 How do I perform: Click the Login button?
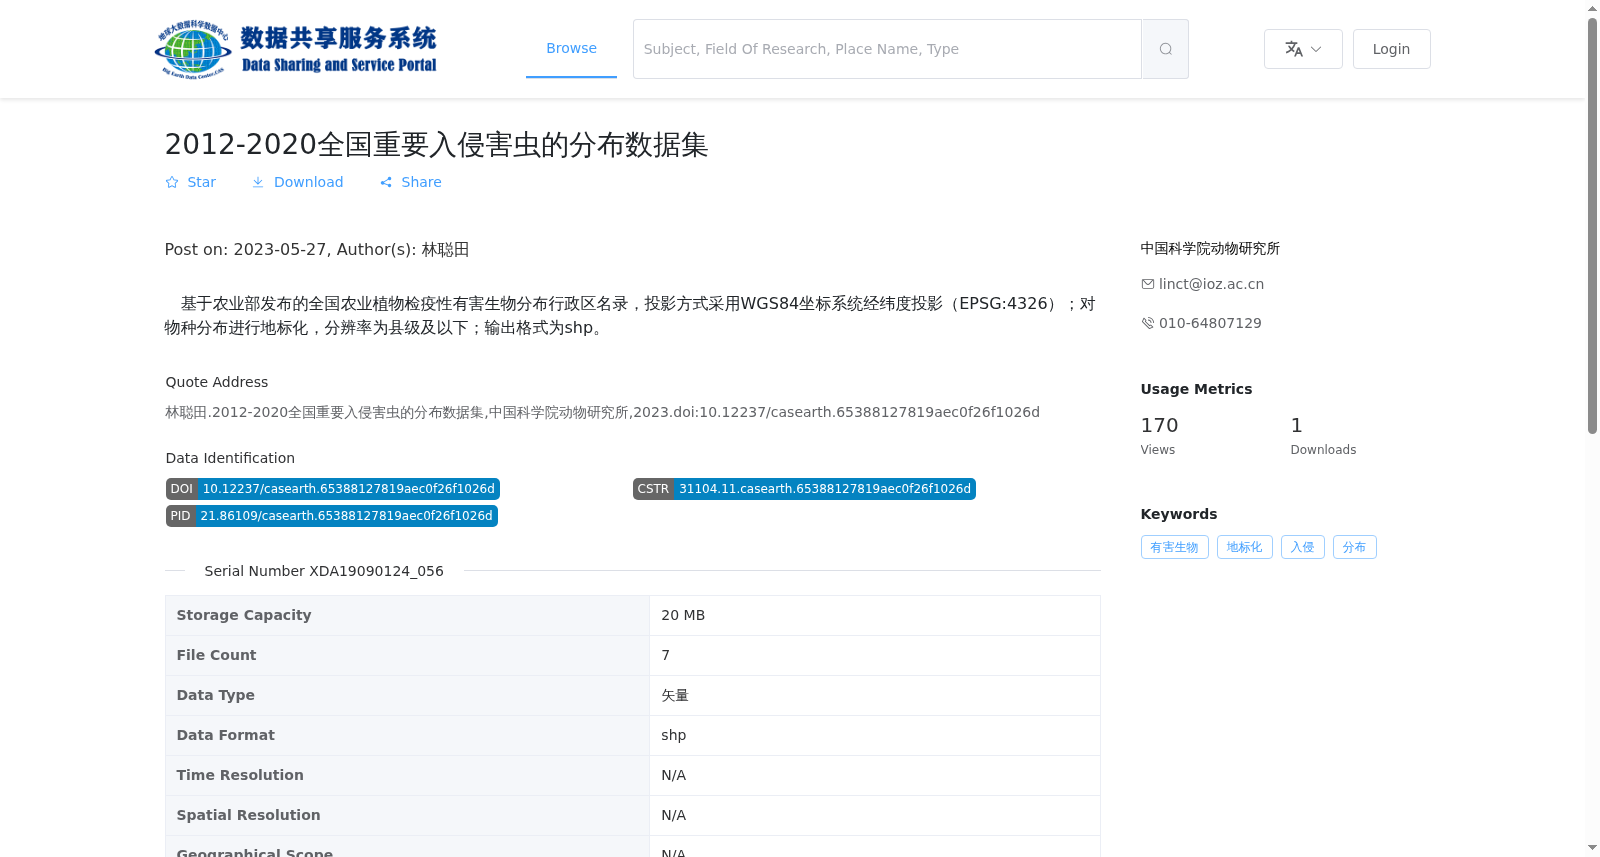coord(1391,49)
